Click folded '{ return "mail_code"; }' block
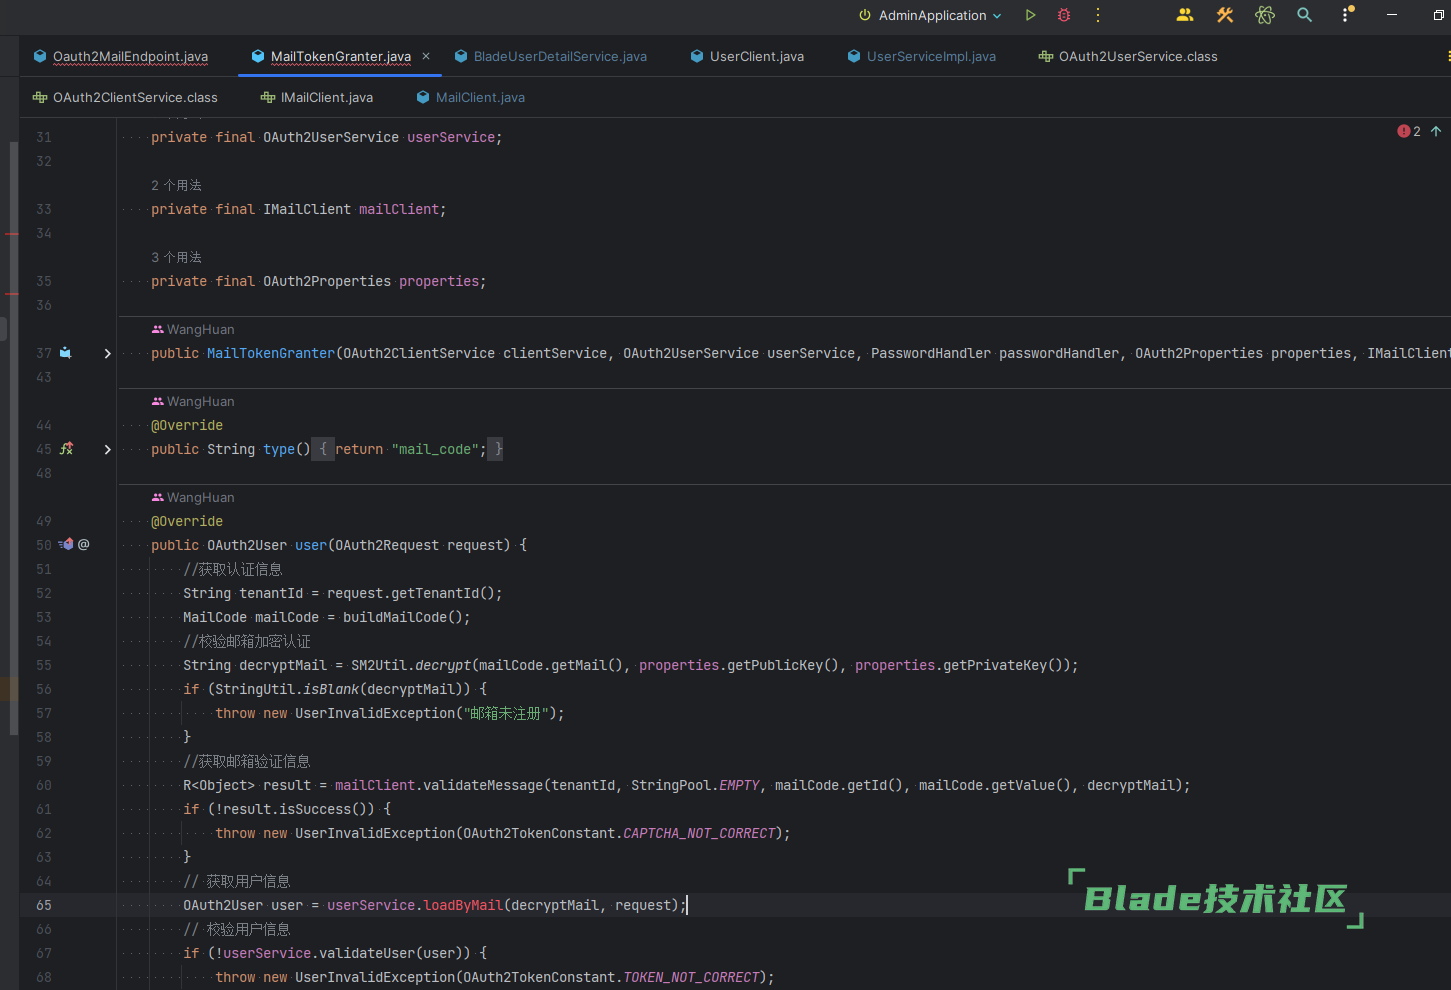The height and width of the screenshot is (990, 1451). tap(407, 449)
